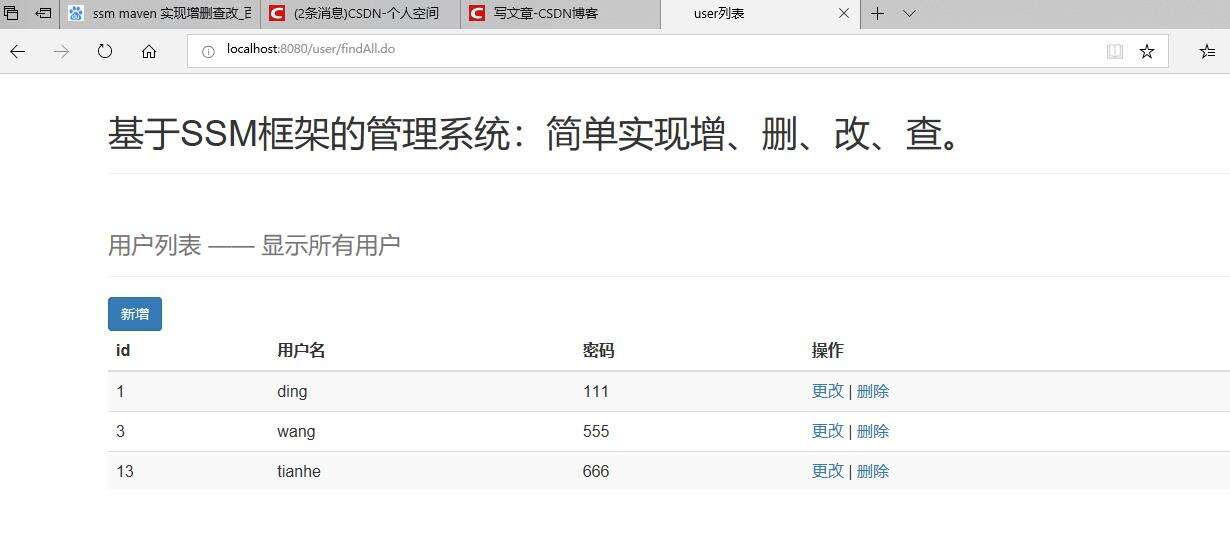Click the password cell 111
This screenshot has height=555, width=1230.
click(596, 391)
